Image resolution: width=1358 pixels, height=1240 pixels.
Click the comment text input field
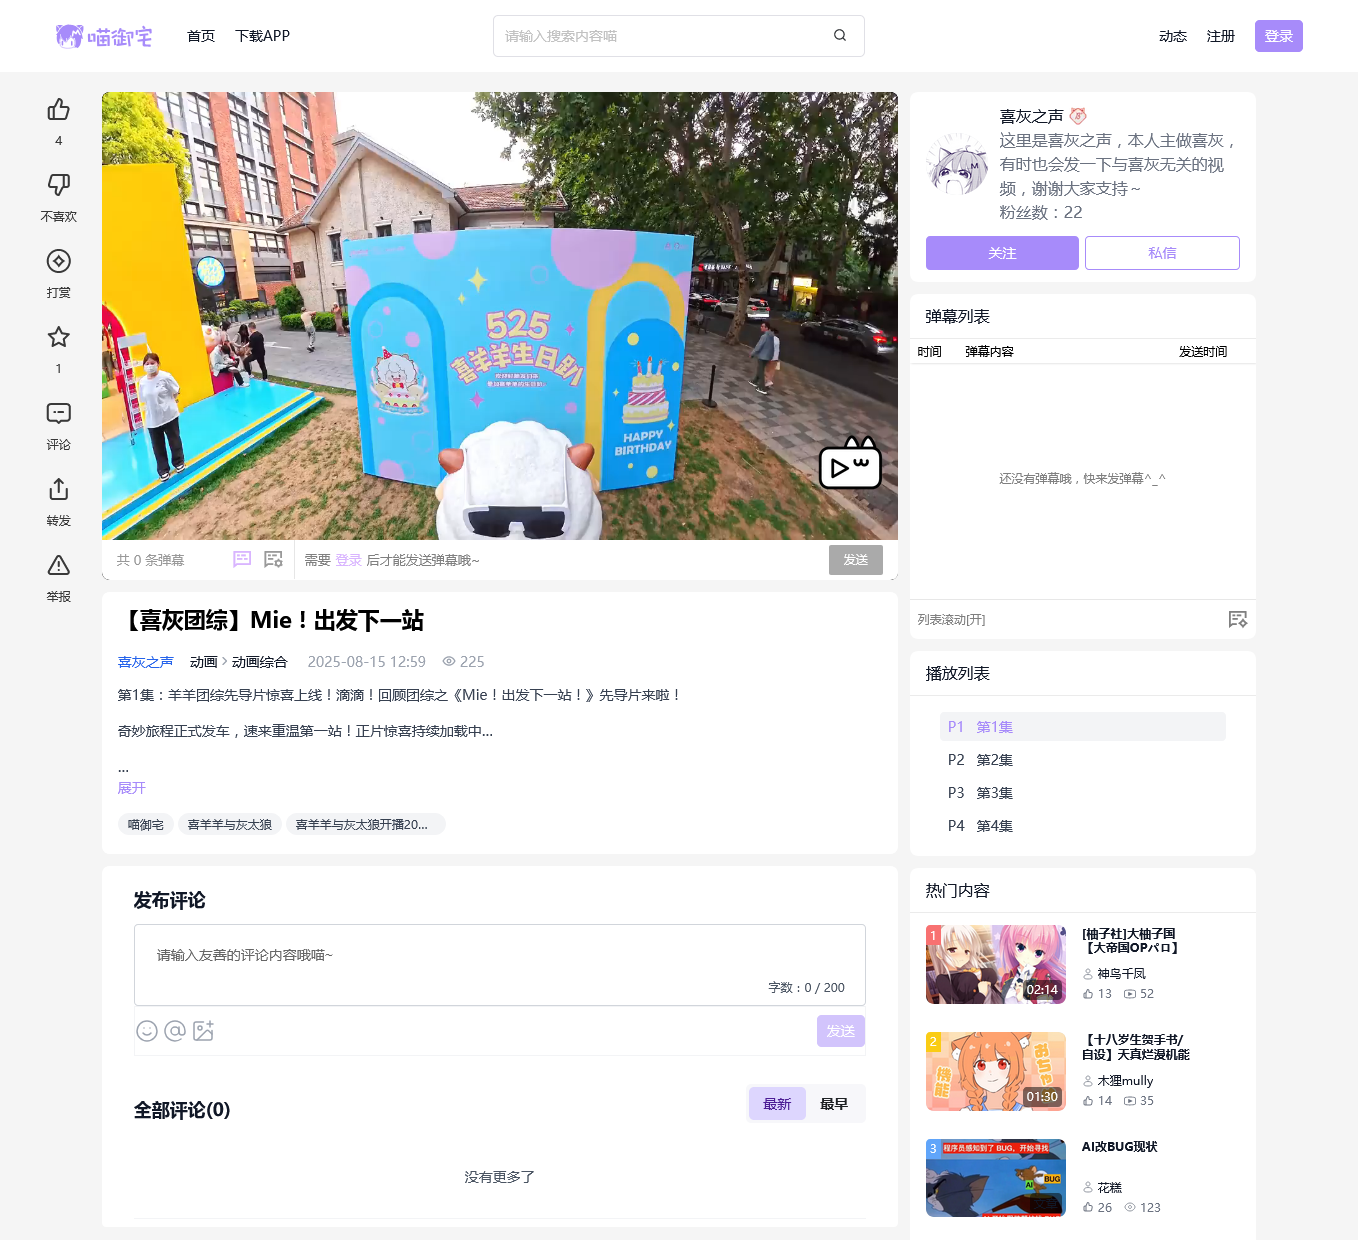pyautogui.click(x=499, y=956)
